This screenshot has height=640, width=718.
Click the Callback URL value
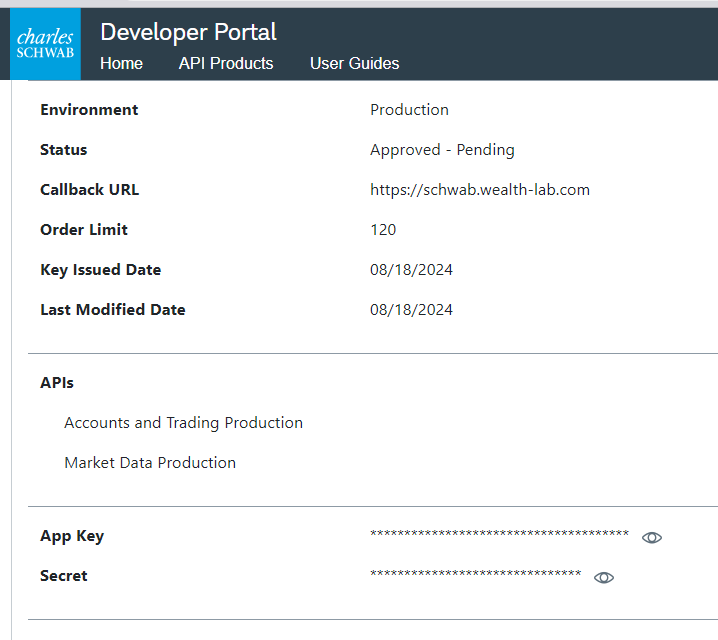tap(479, 189)
